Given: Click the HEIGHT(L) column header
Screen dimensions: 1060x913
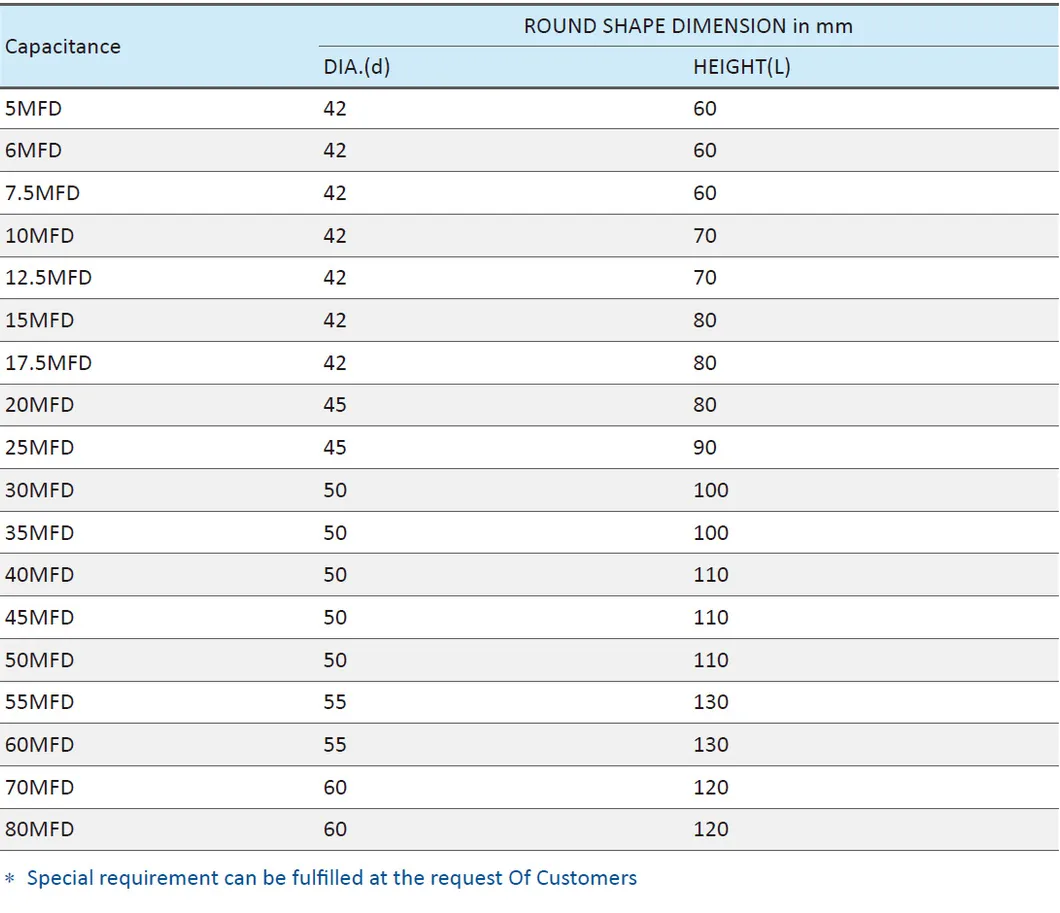Looking at the screenshot, I should [x=742, y=68].
